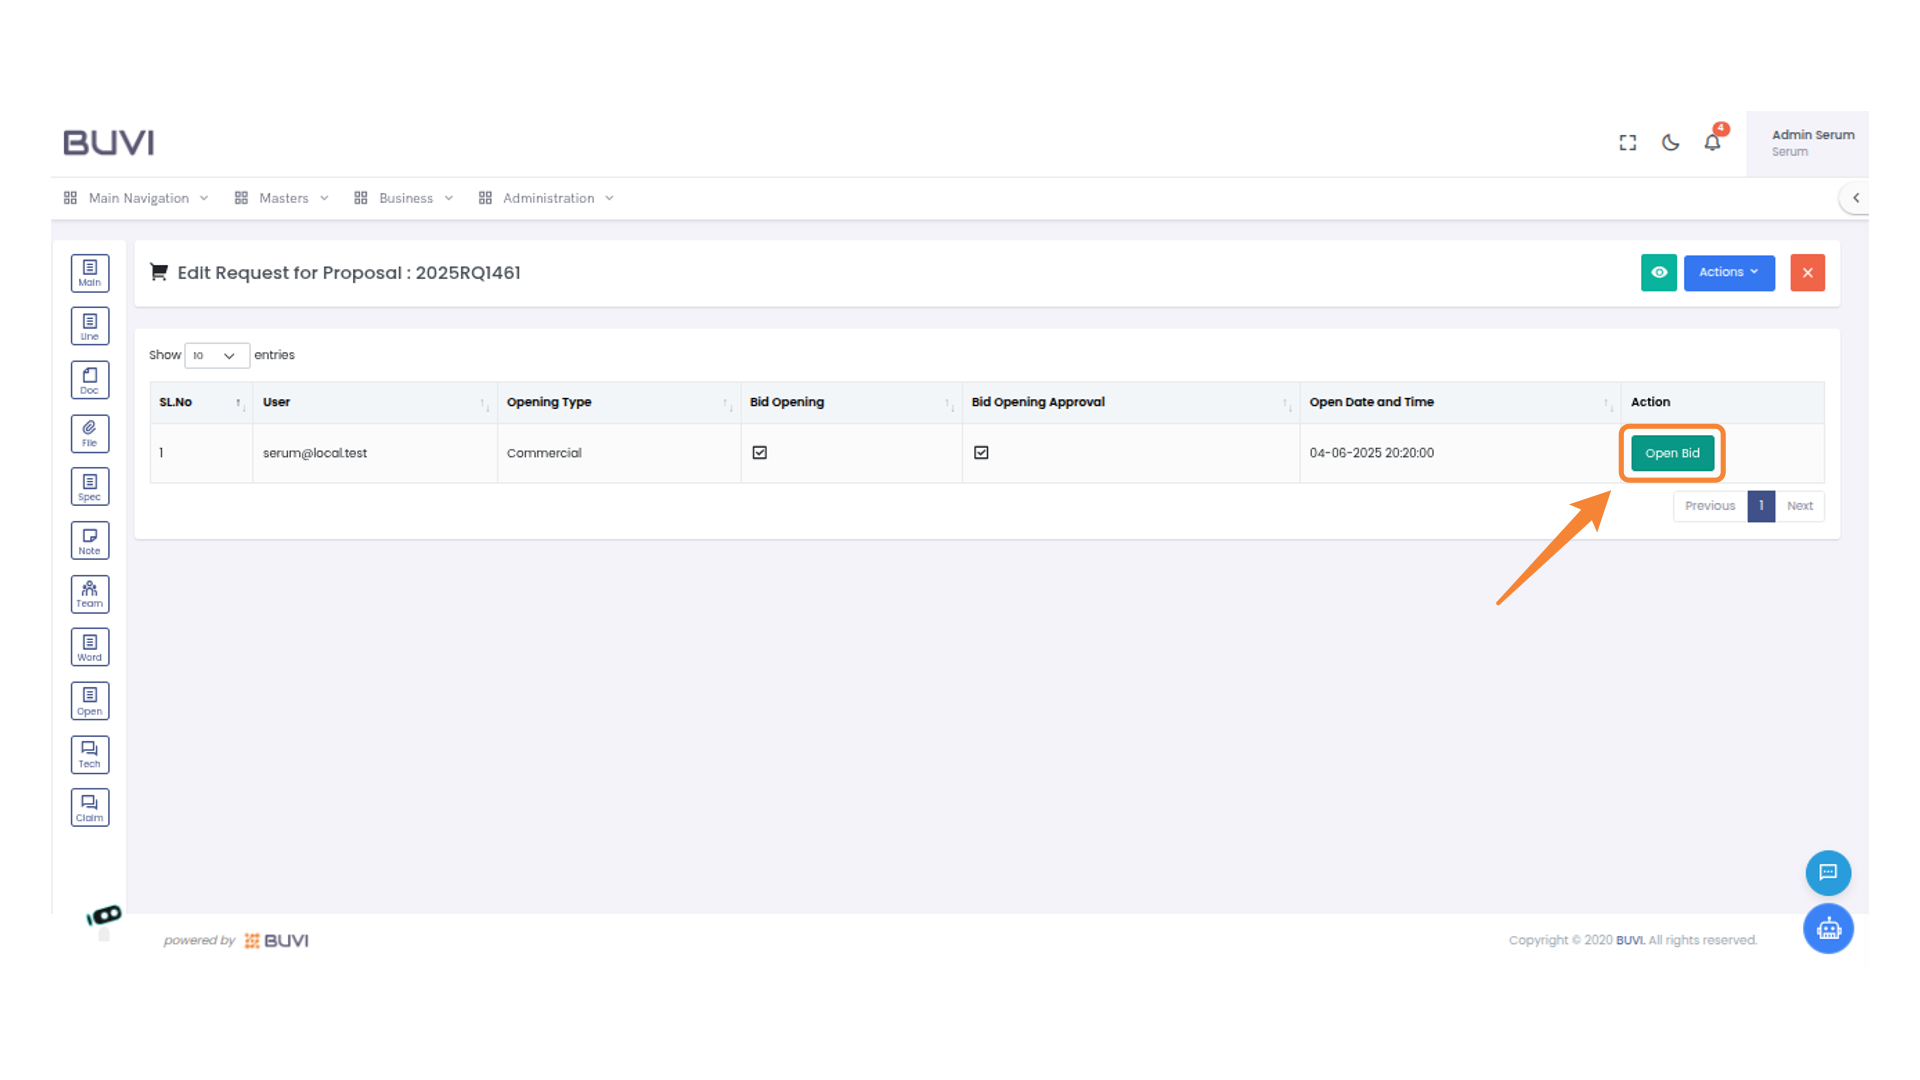The width and height of the screenshot is (1920, 1080).
Task: Open the show entries count dropdown
Action: (216, 356)
